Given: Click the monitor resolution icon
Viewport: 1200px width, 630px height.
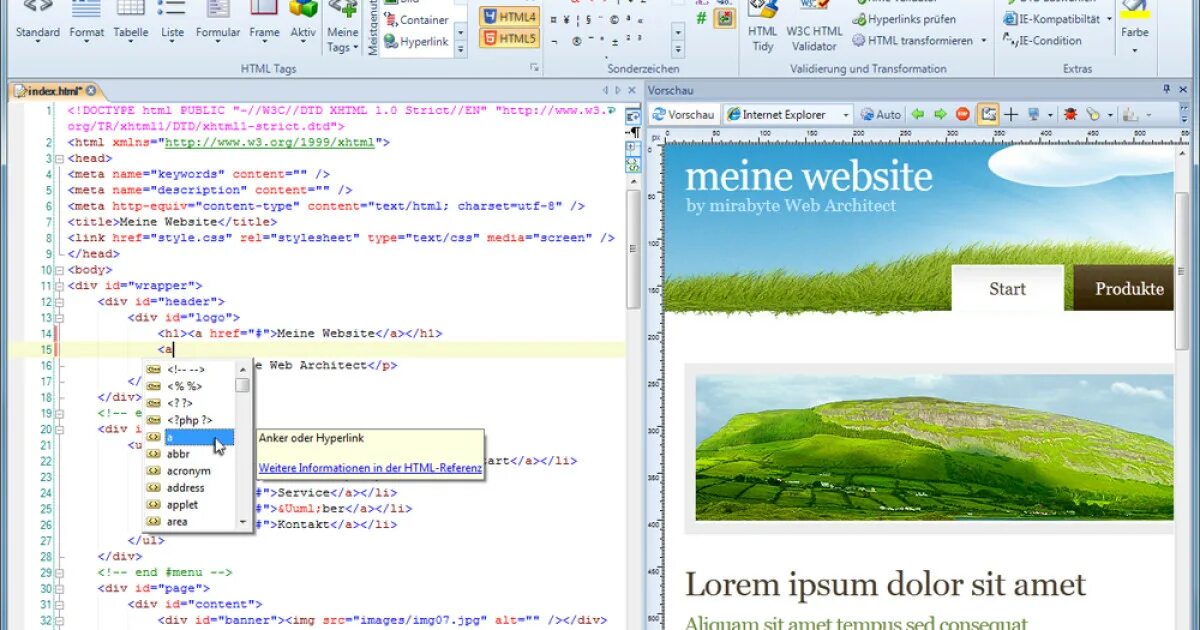Looking at the screenshot, I should click(x=1034, y=115).
